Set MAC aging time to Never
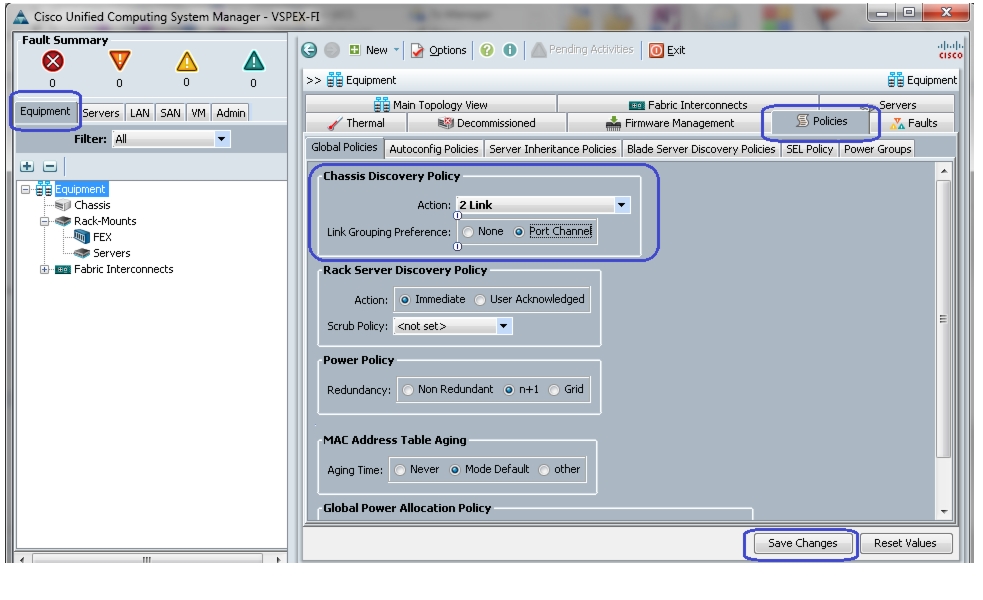 400,470
